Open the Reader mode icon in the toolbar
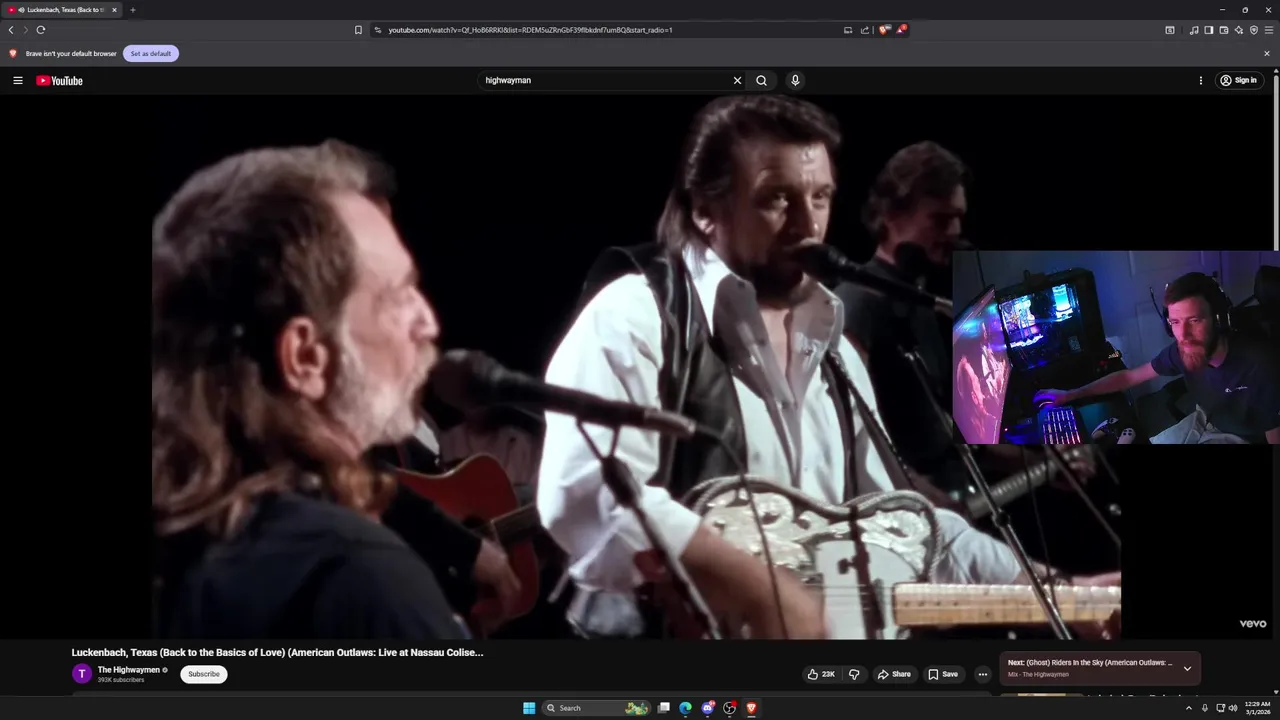Screen dimensions: 1280x720 tap(1170, 30)
